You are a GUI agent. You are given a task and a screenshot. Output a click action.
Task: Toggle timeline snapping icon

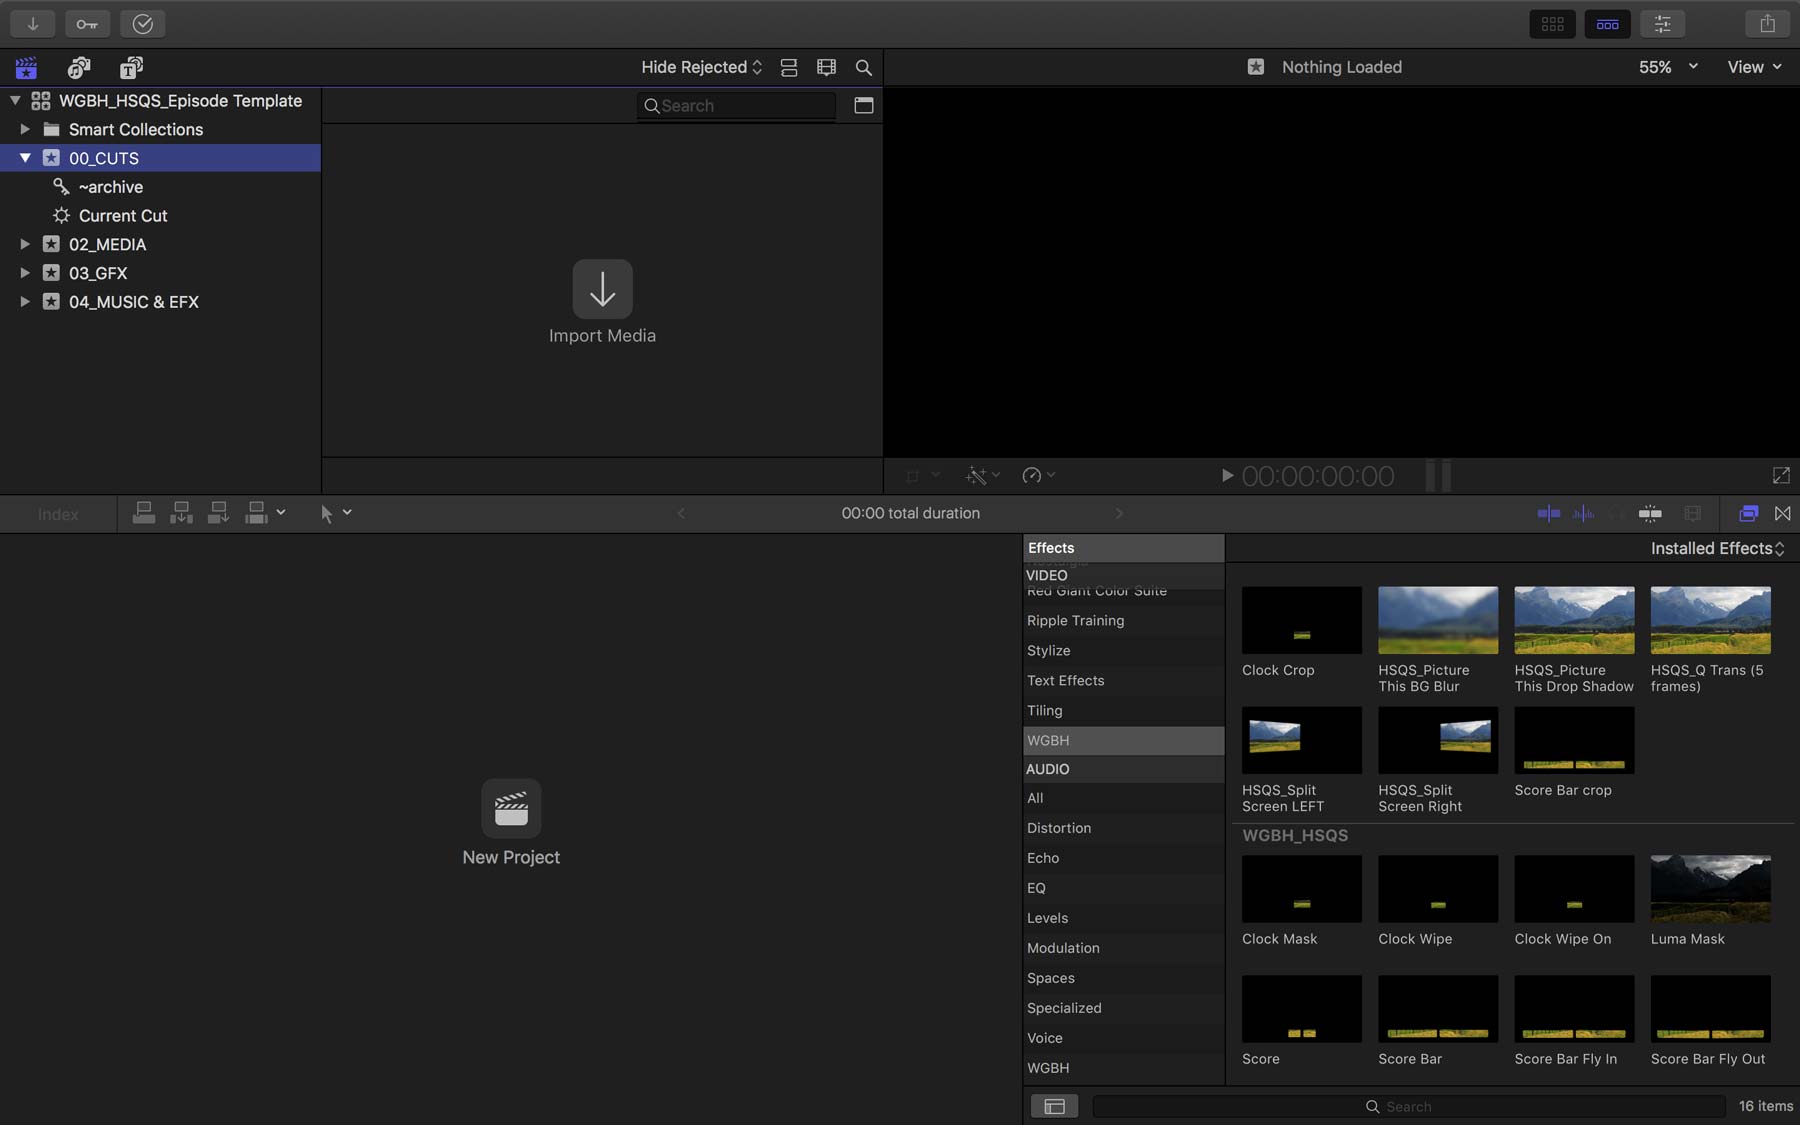click(1650, 513)
